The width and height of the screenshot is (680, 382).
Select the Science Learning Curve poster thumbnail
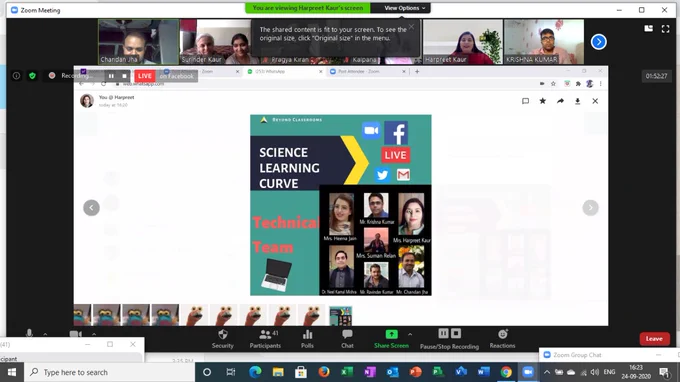340,315
